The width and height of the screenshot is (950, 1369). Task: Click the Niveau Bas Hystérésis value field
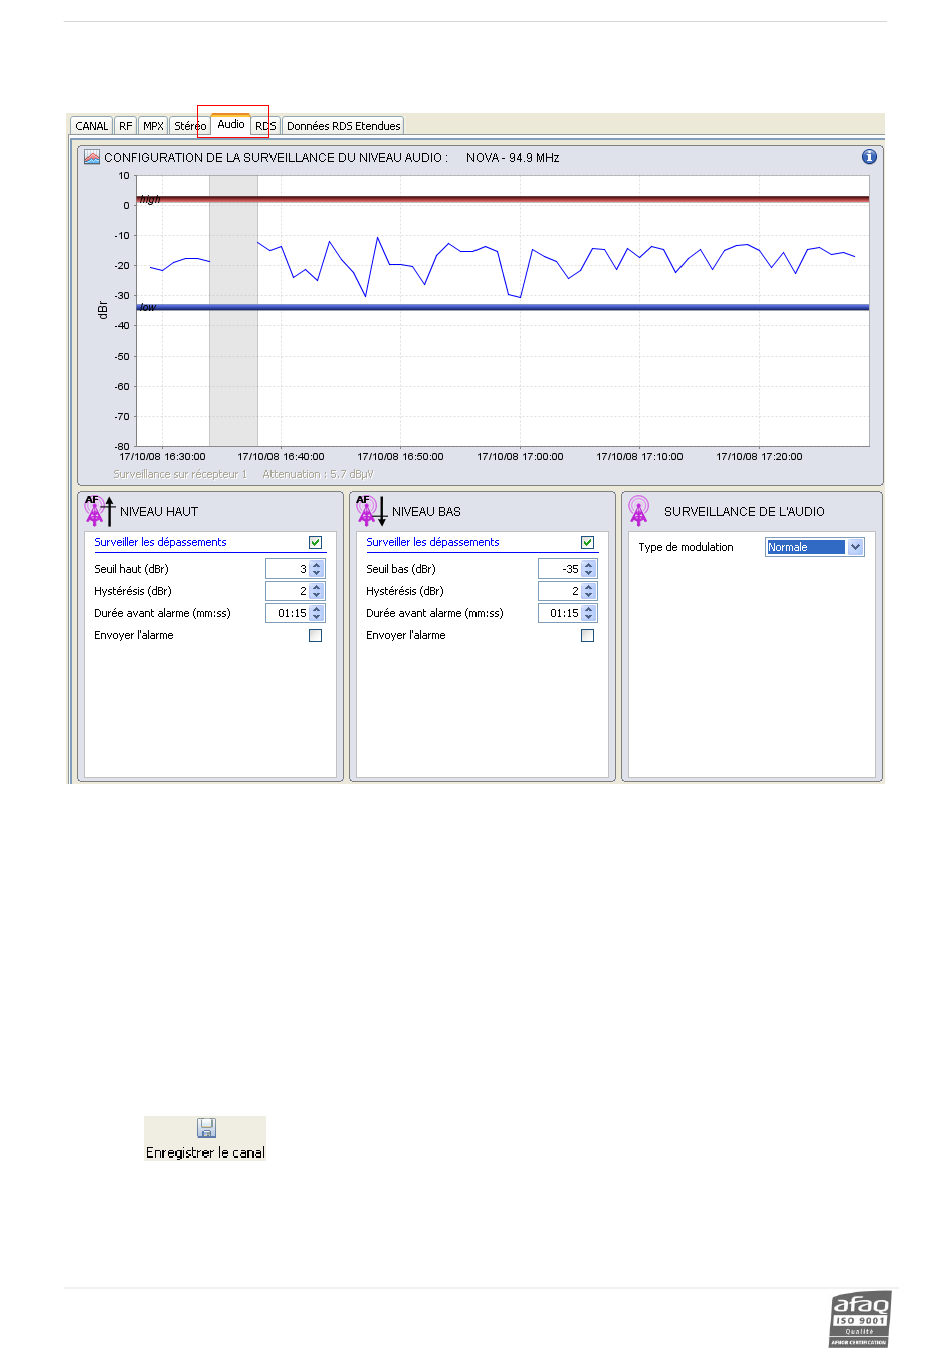coord(561,591)
